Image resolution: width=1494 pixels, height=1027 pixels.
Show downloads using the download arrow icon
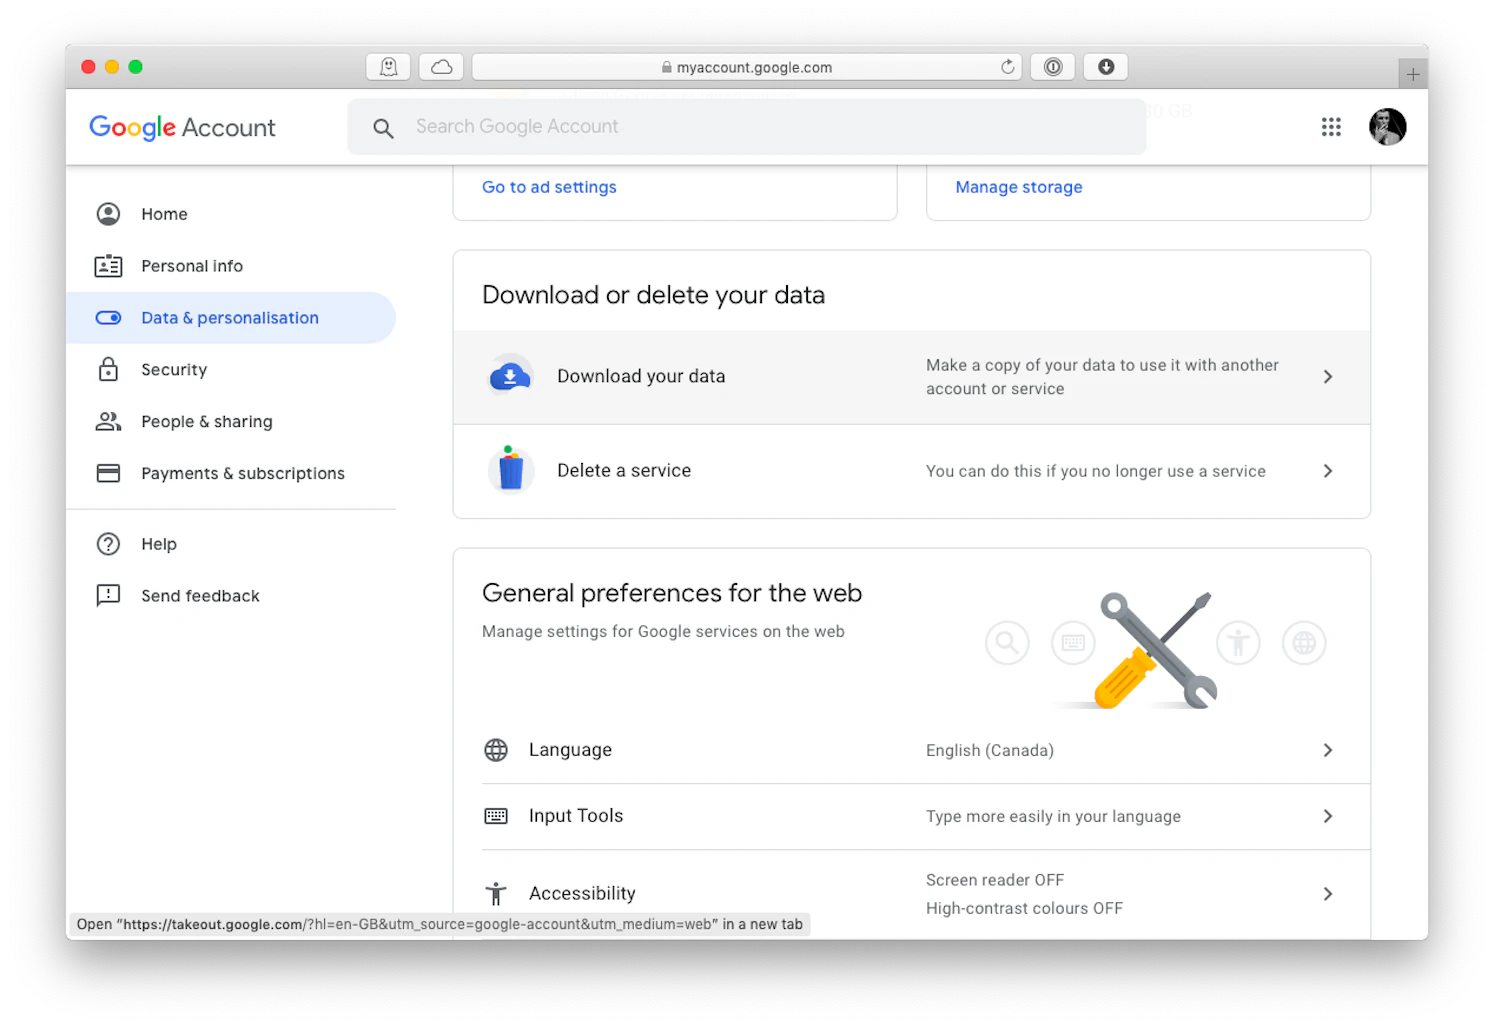(1106, 67)
